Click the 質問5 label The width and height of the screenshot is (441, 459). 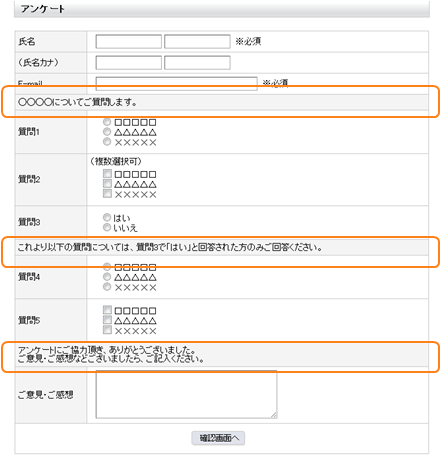[x=29, y=320]
